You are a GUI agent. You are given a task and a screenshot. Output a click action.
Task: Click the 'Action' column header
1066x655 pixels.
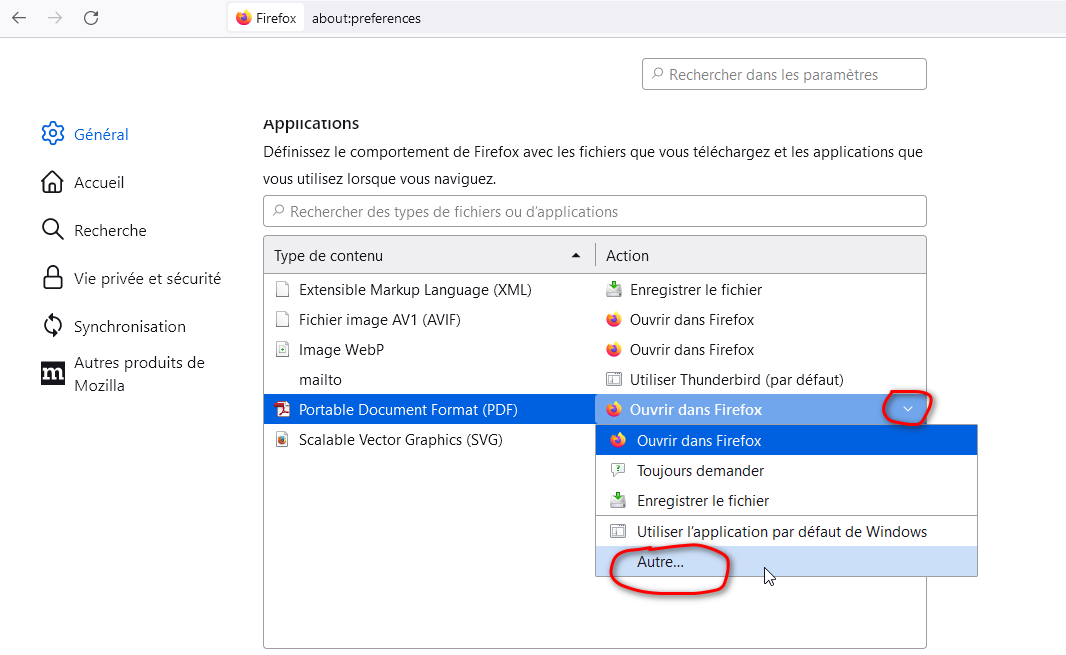coord(627,256)
